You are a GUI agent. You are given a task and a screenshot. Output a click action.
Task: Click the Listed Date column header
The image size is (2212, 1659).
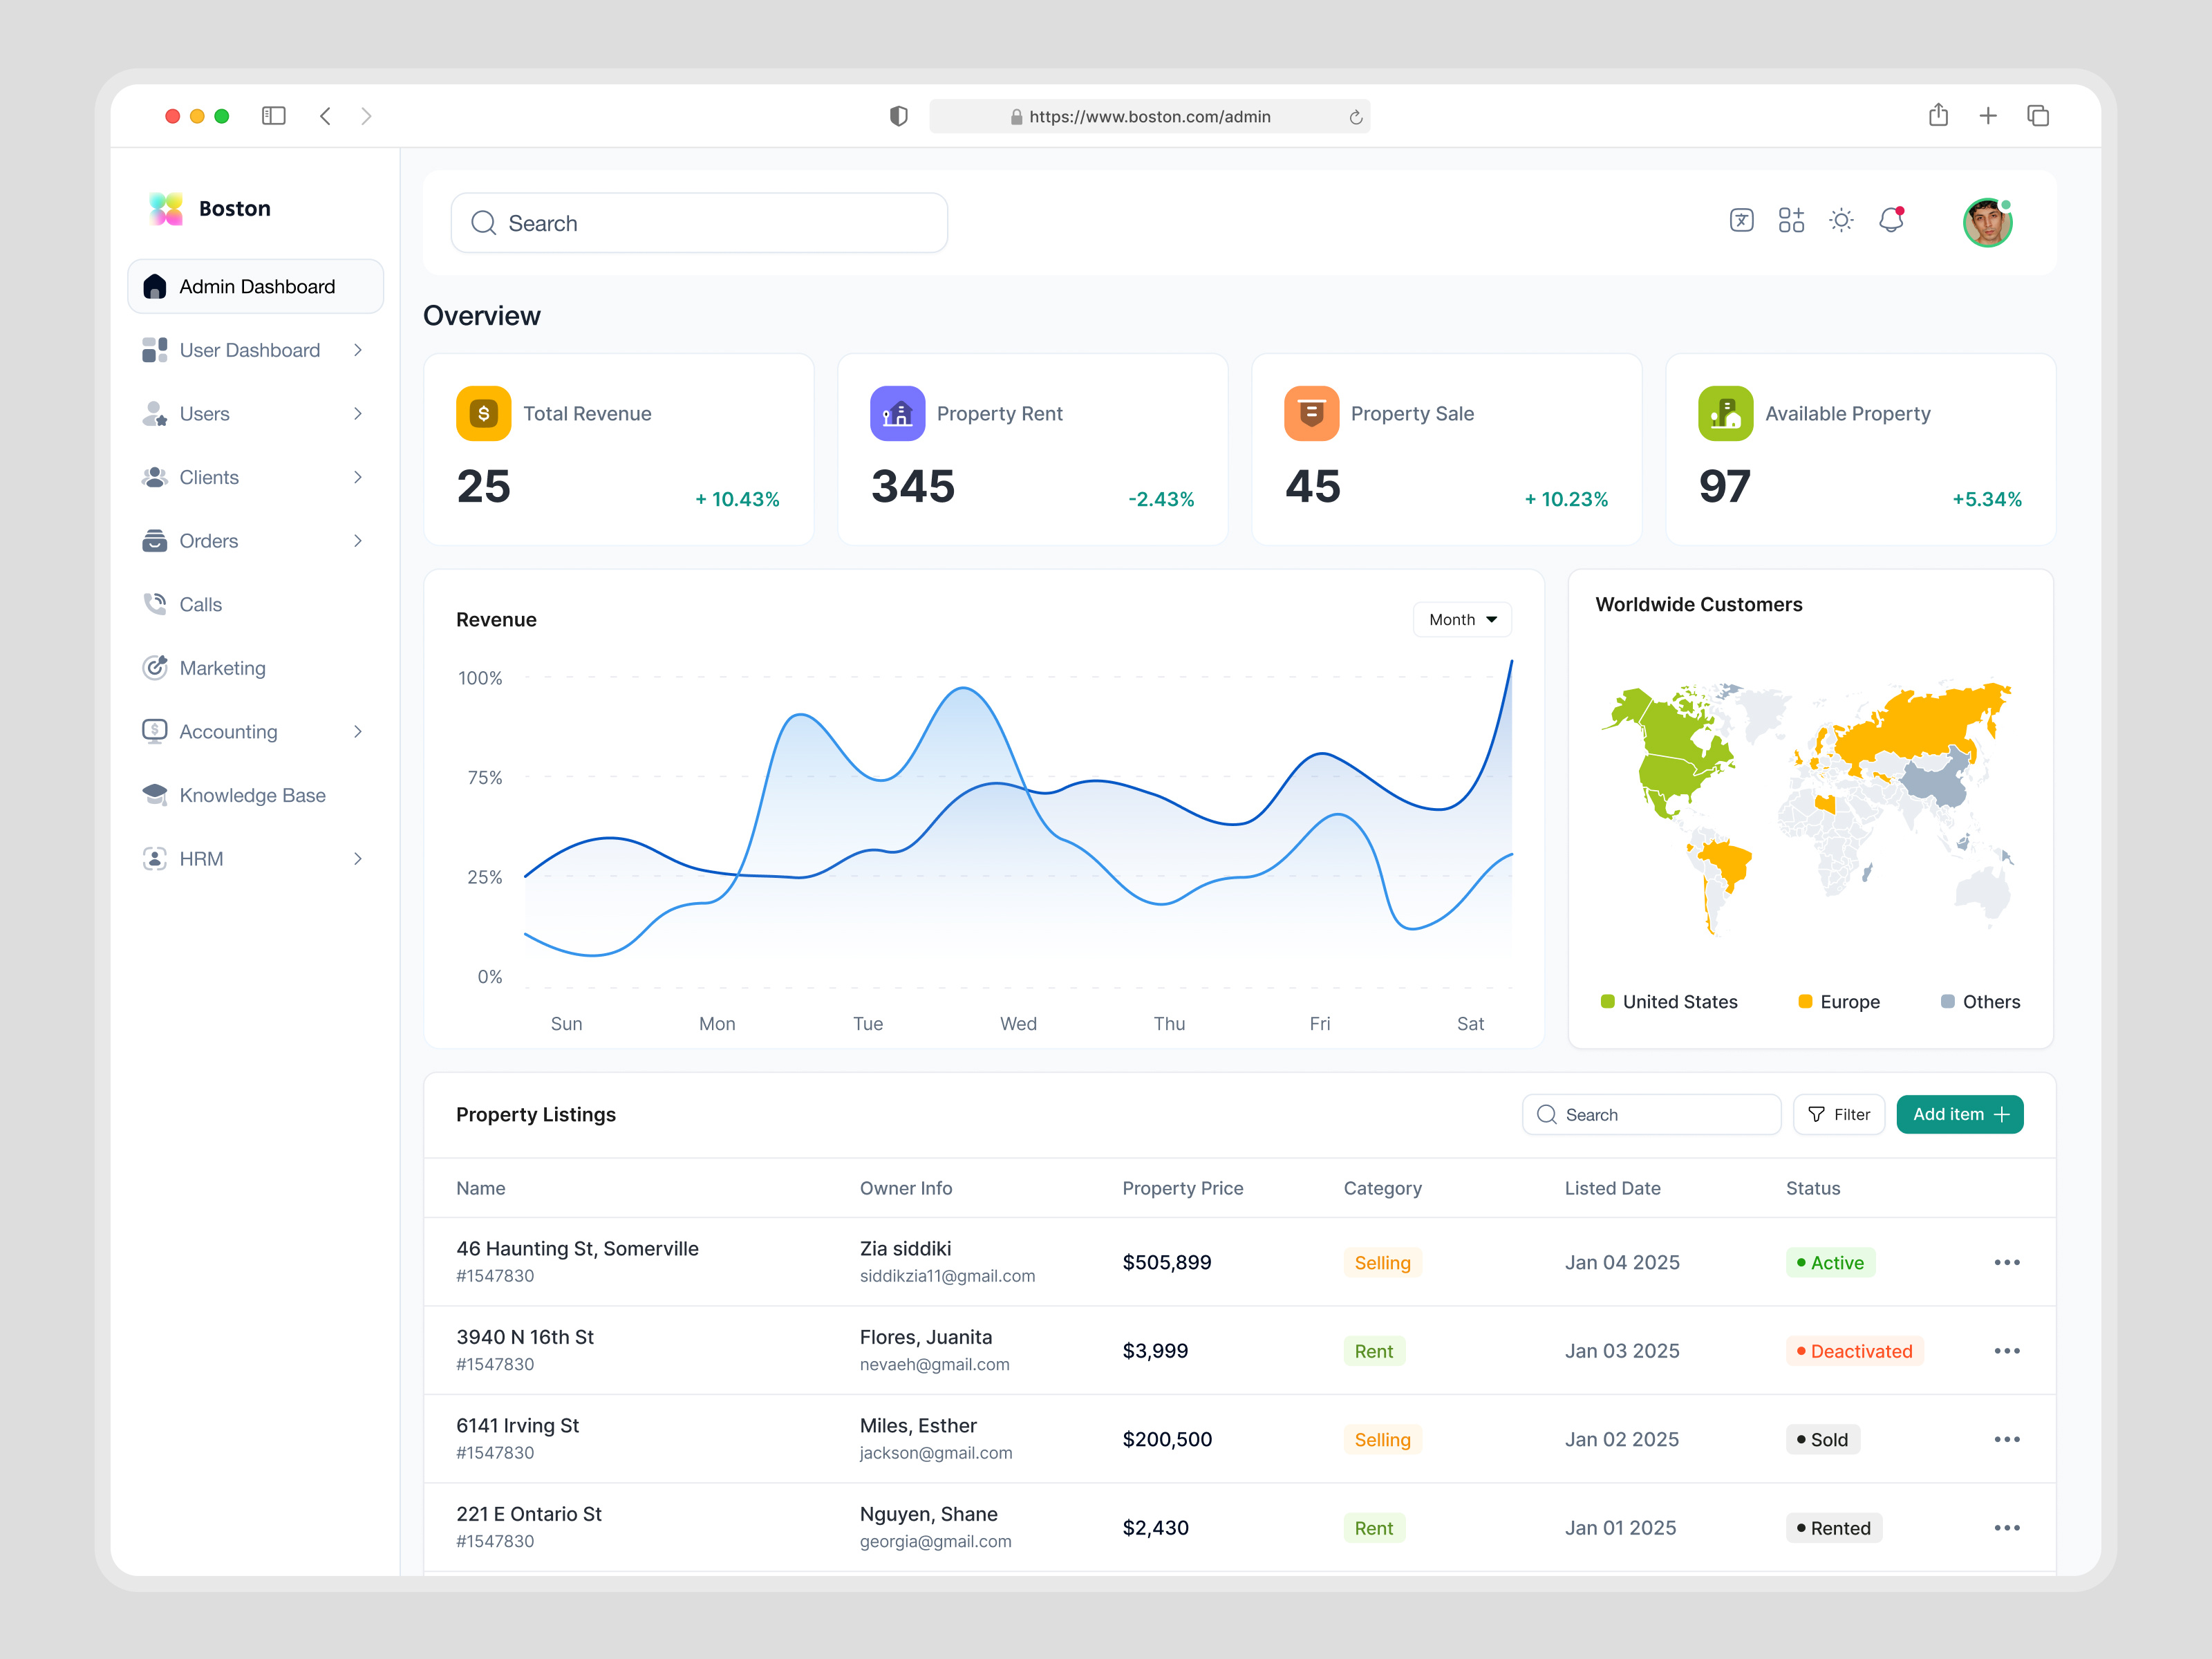tap(1612, 1188)
